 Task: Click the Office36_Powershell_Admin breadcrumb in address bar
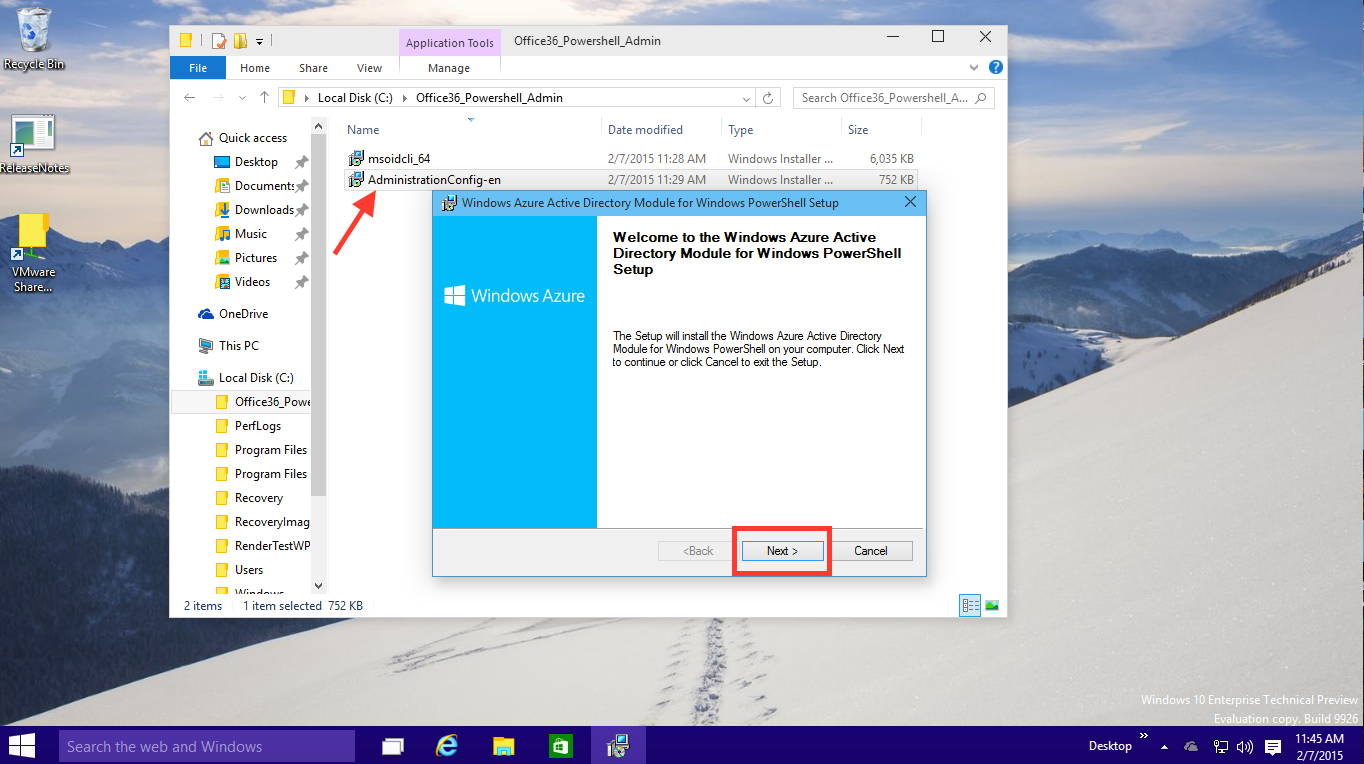tap(489, 98)
